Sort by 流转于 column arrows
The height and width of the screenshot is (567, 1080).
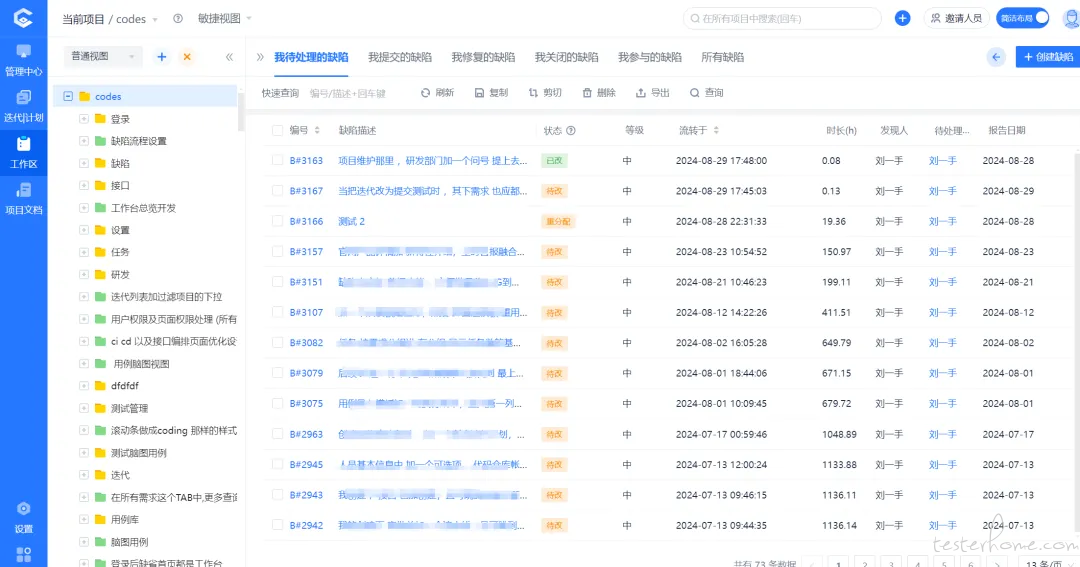coord(716,130)
